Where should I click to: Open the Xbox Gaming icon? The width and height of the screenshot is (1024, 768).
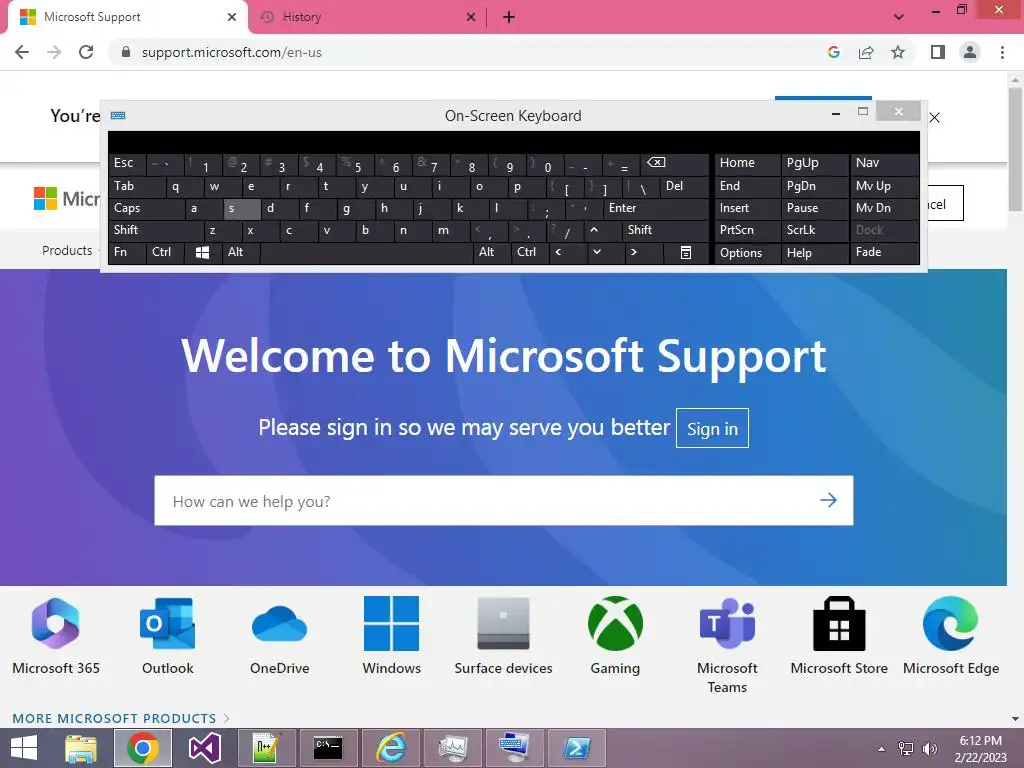point(615,624)
